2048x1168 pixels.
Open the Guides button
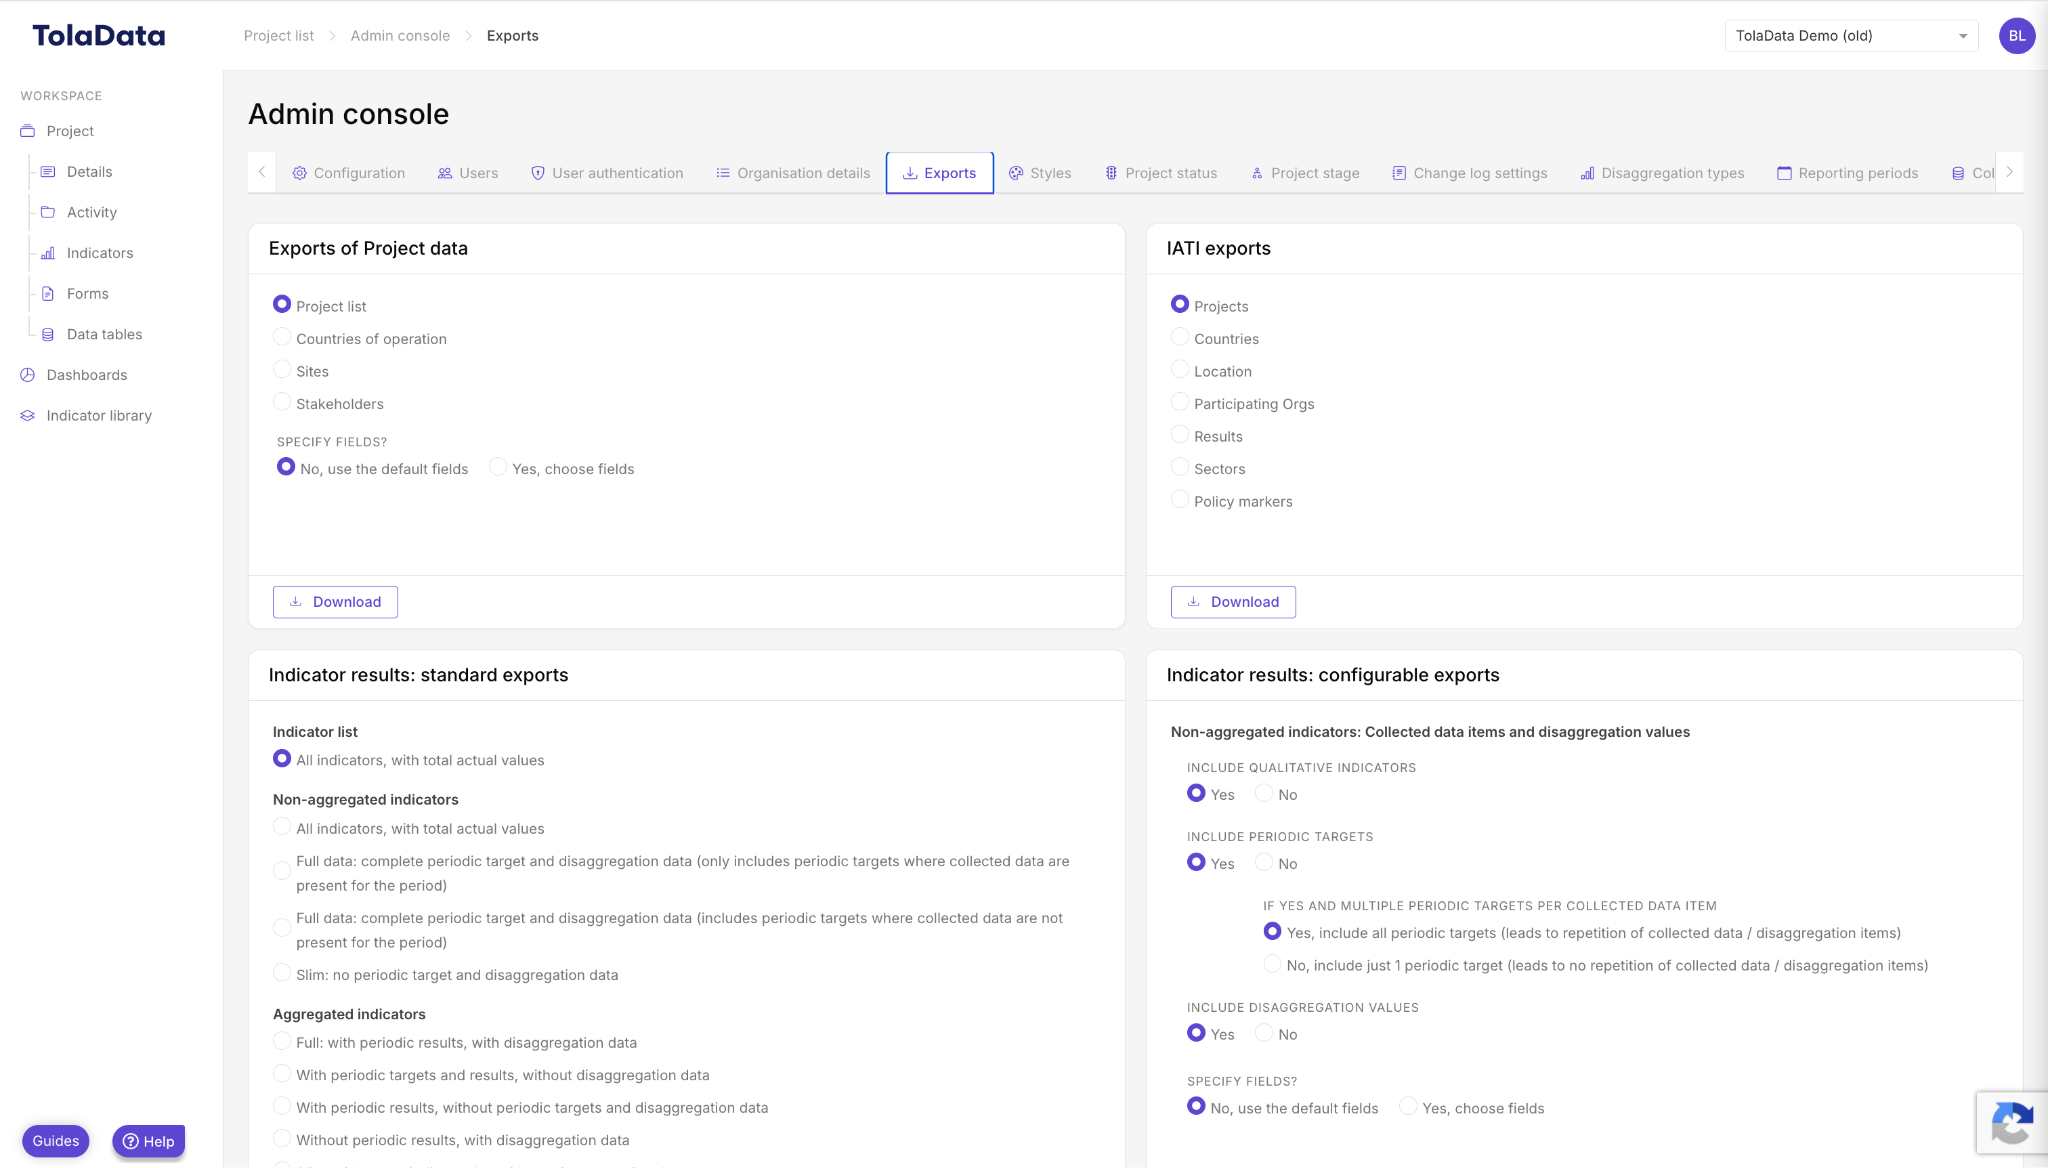(x=56, y=1141)
